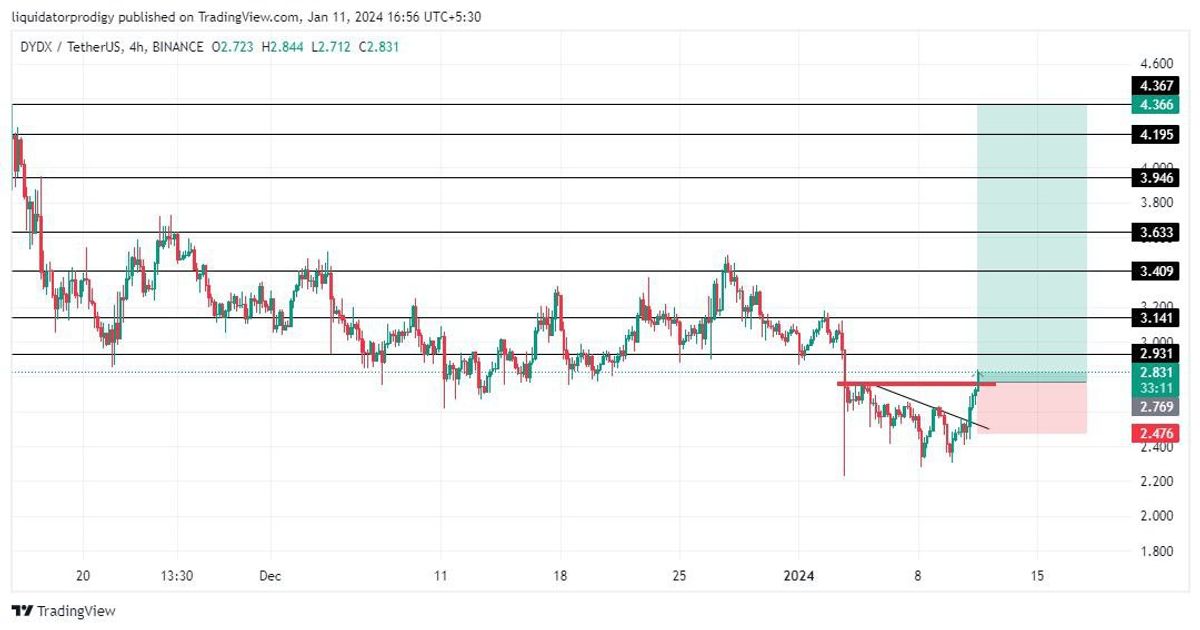
Task: Click the Dec label on time axis
Action: click(x=270, y=576)
